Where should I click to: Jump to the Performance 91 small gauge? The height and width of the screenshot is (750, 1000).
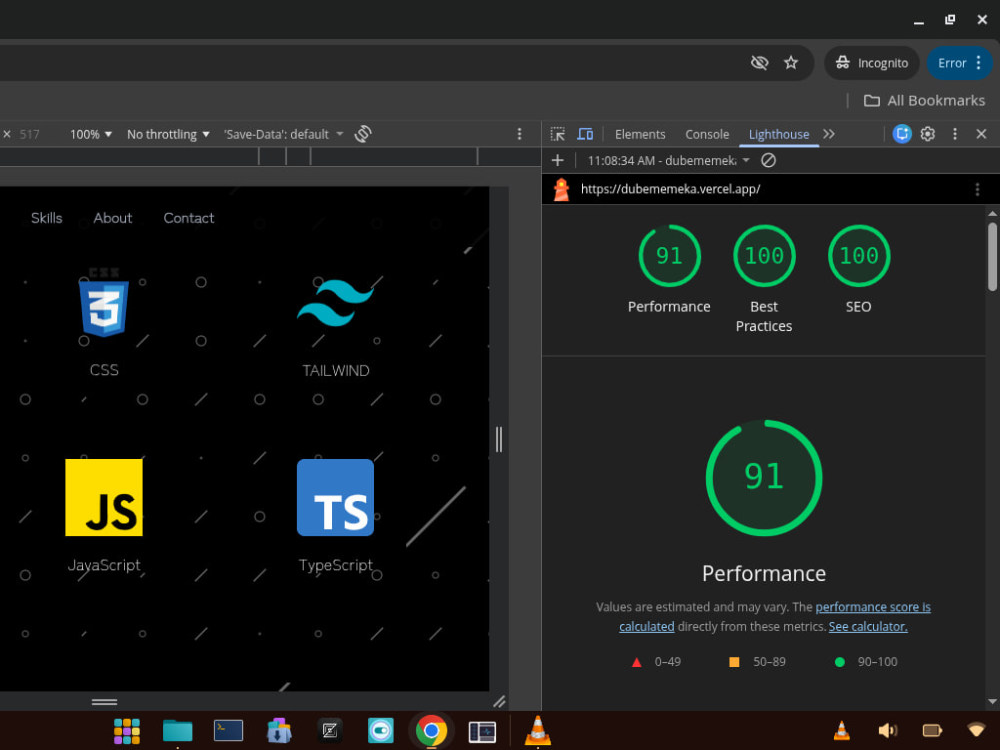(669, 256)
